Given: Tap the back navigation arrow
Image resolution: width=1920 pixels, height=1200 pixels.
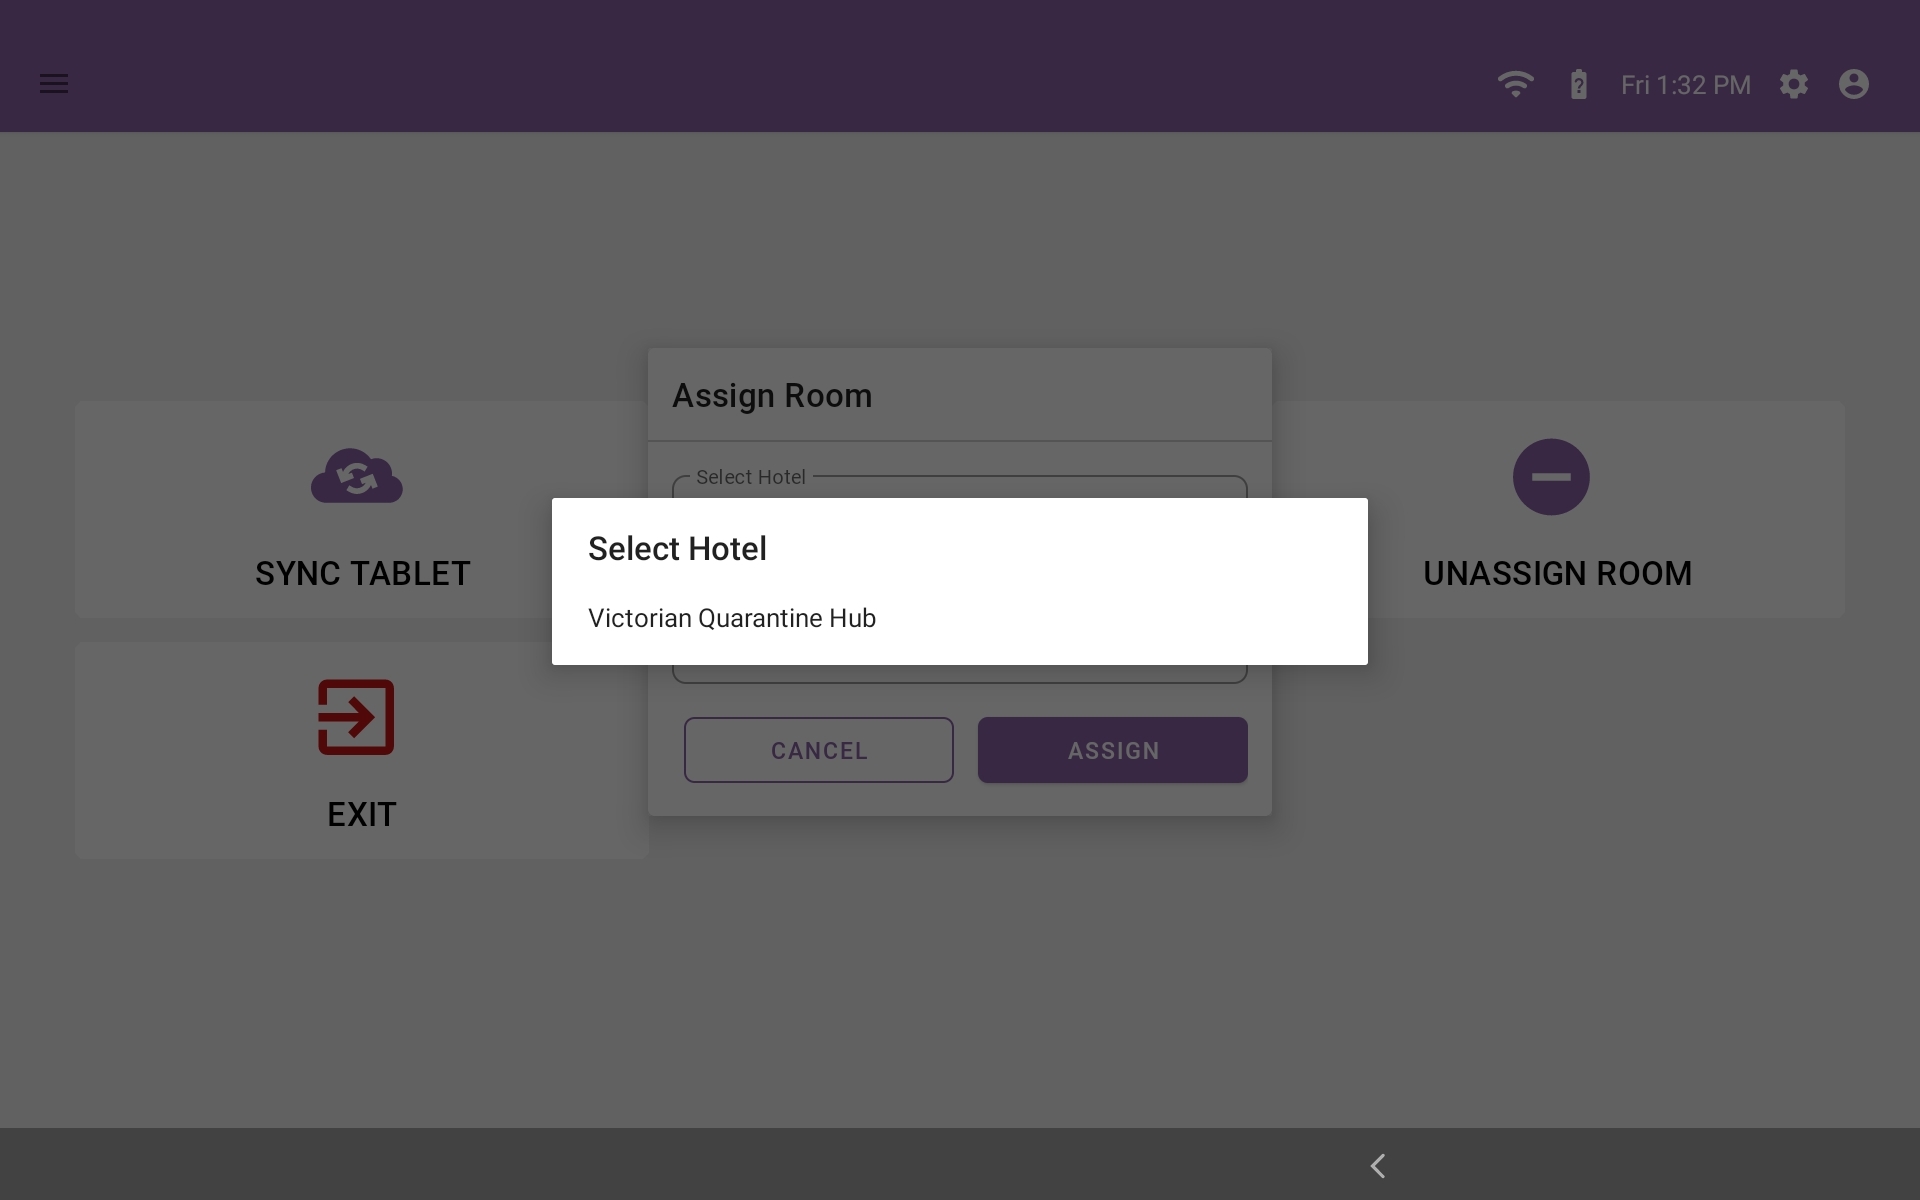Looking at the screenshot, I should [1378, 1165].
